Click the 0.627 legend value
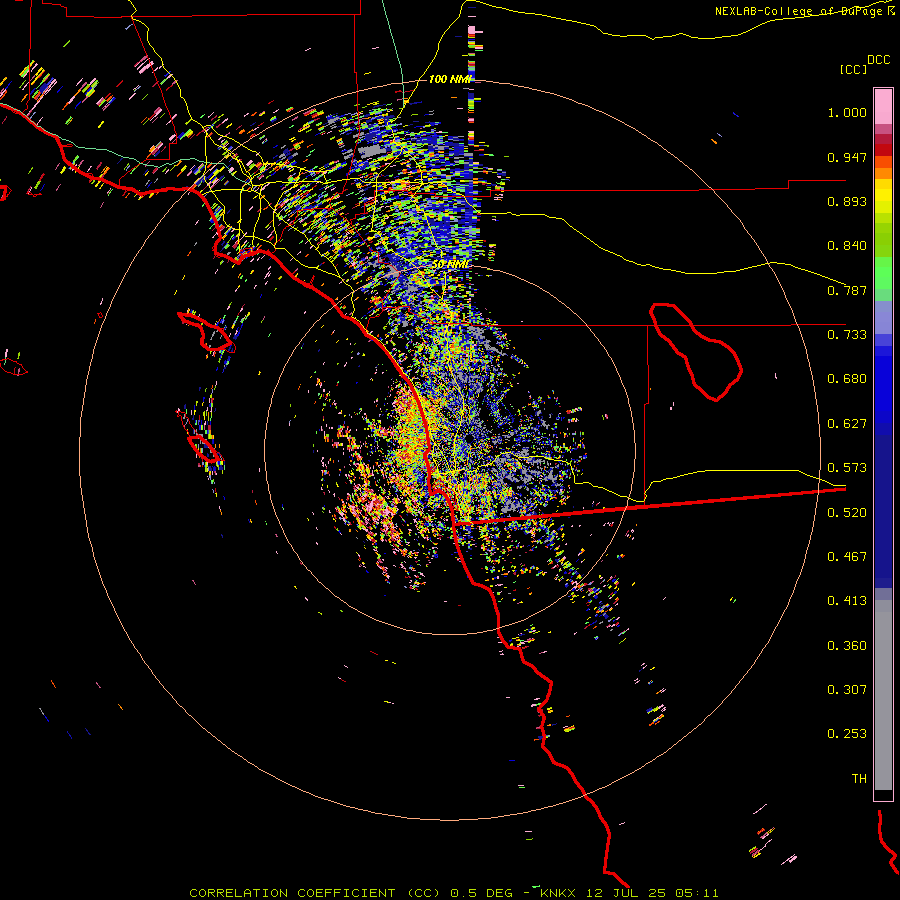The image size is (900, 900). coord(847,424)
